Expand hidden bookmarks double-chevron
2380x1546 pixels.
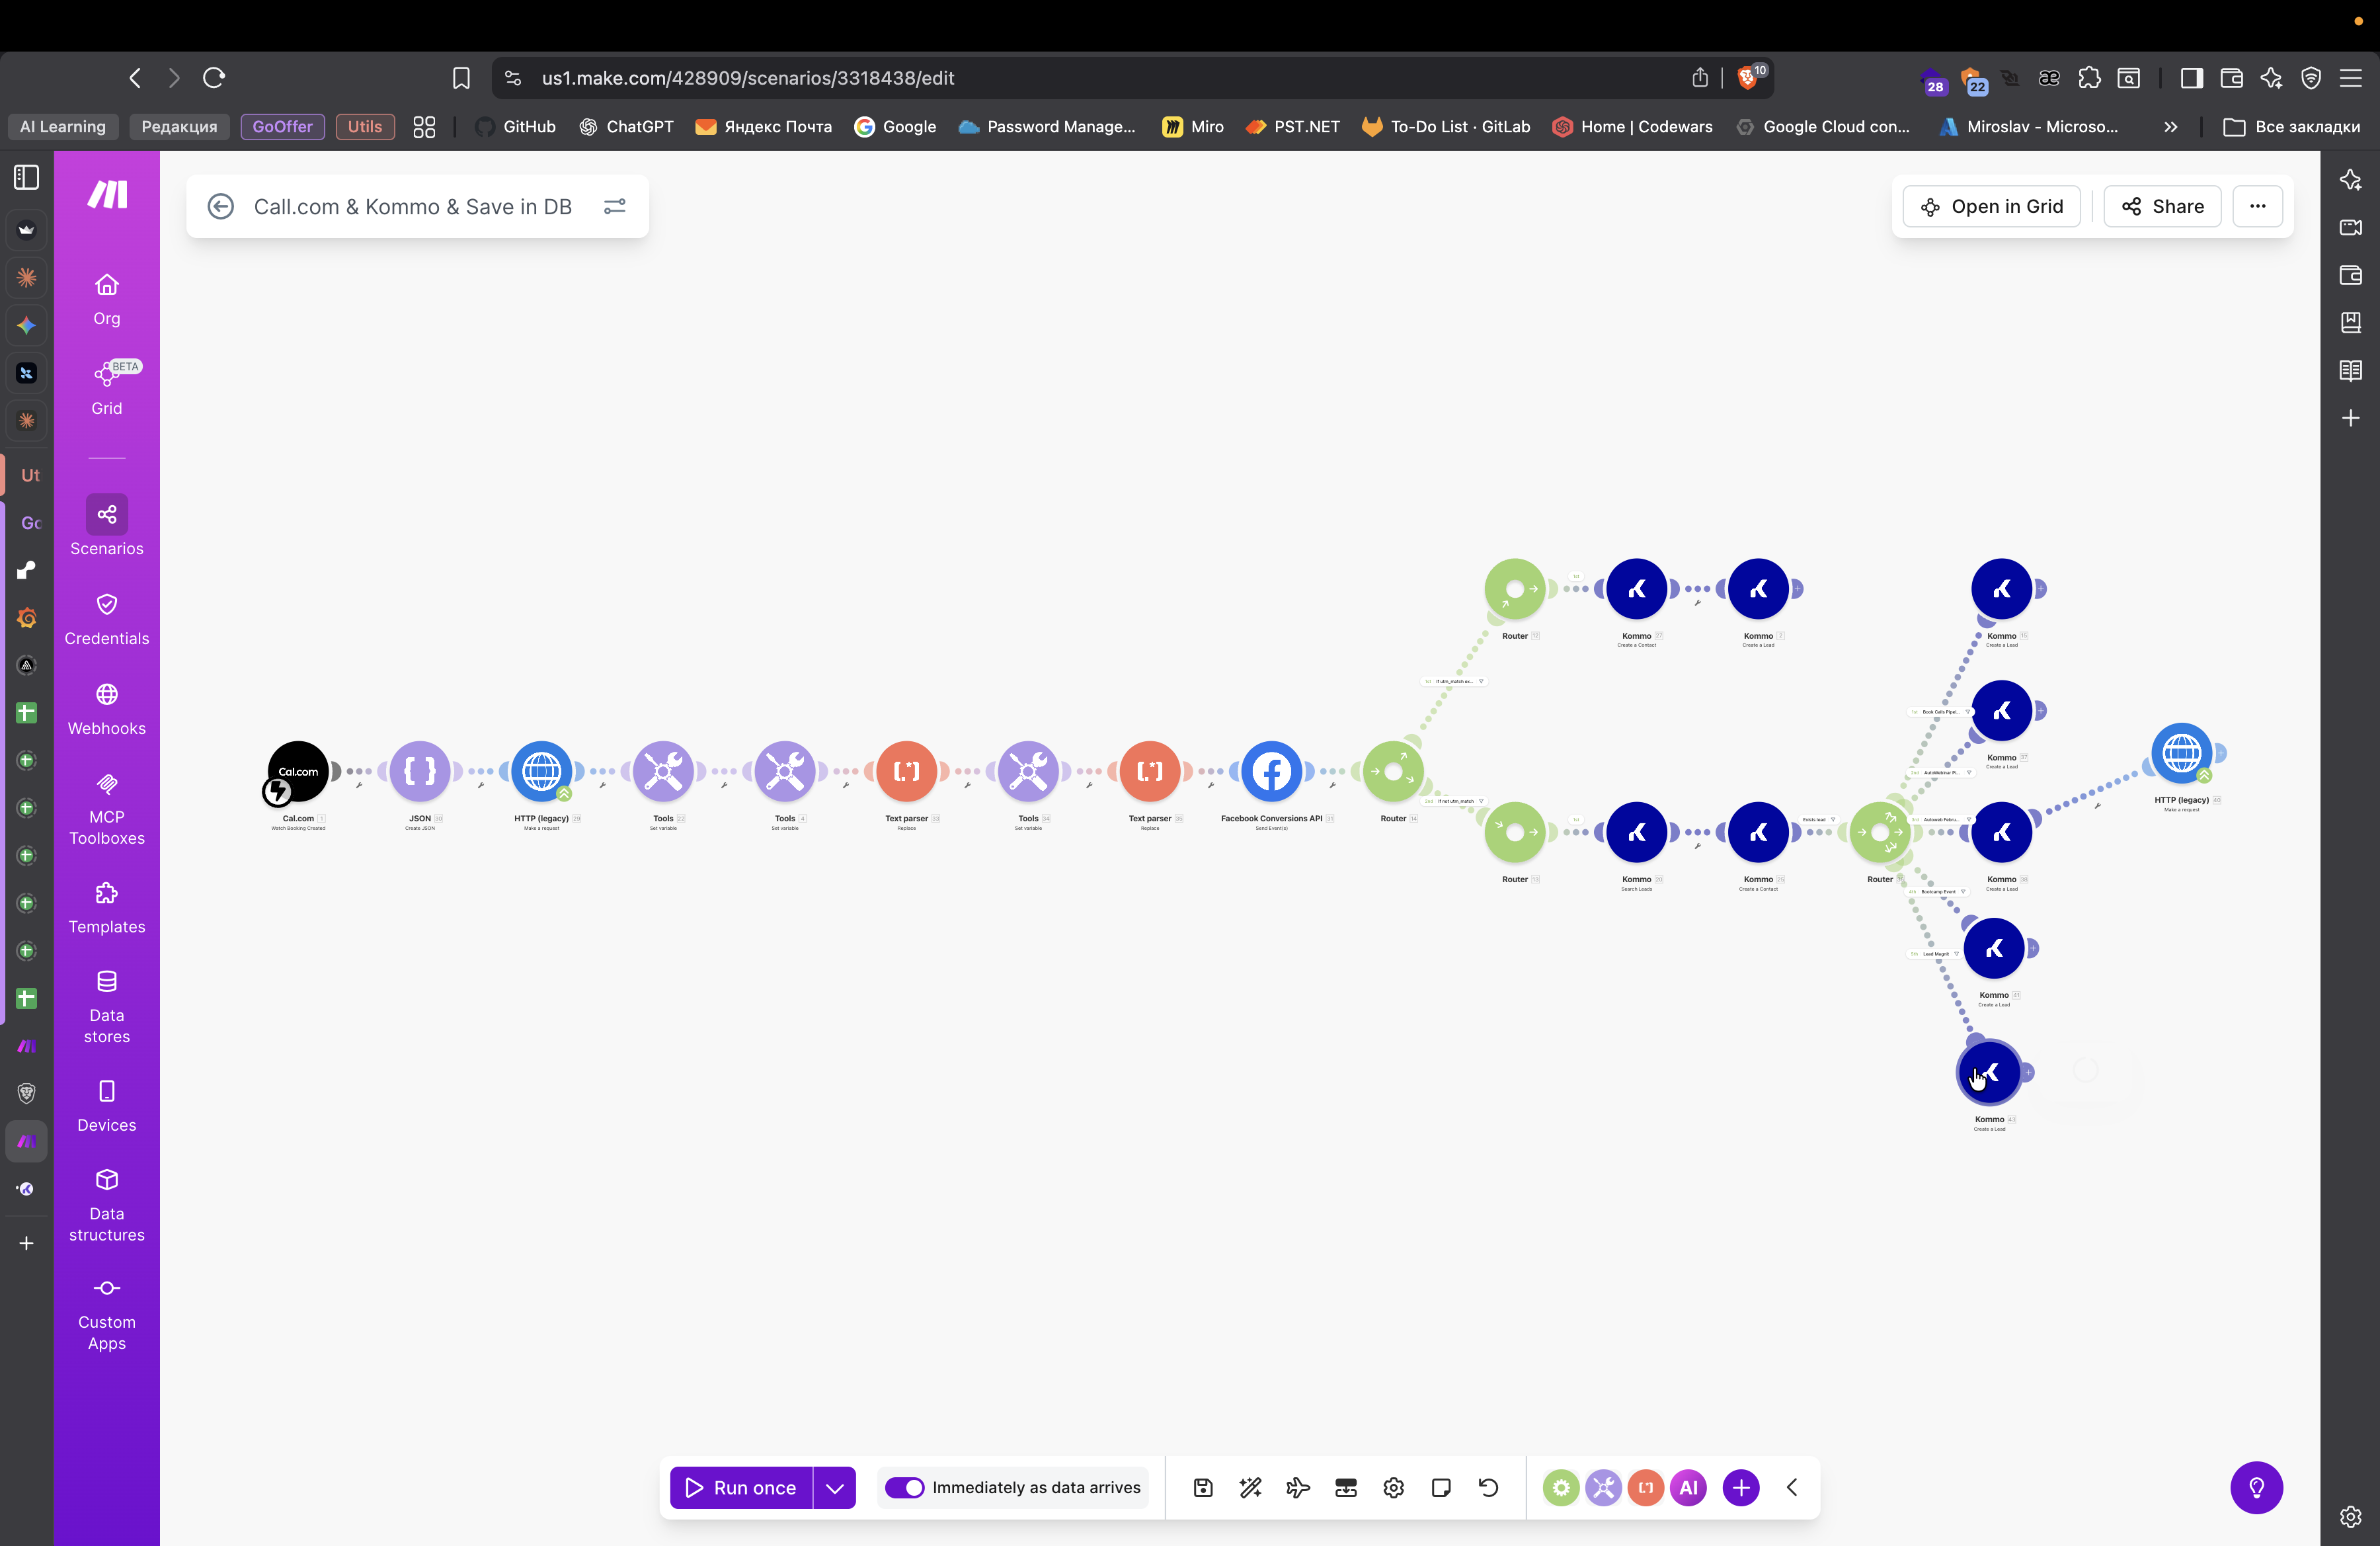coord(2170,127)
